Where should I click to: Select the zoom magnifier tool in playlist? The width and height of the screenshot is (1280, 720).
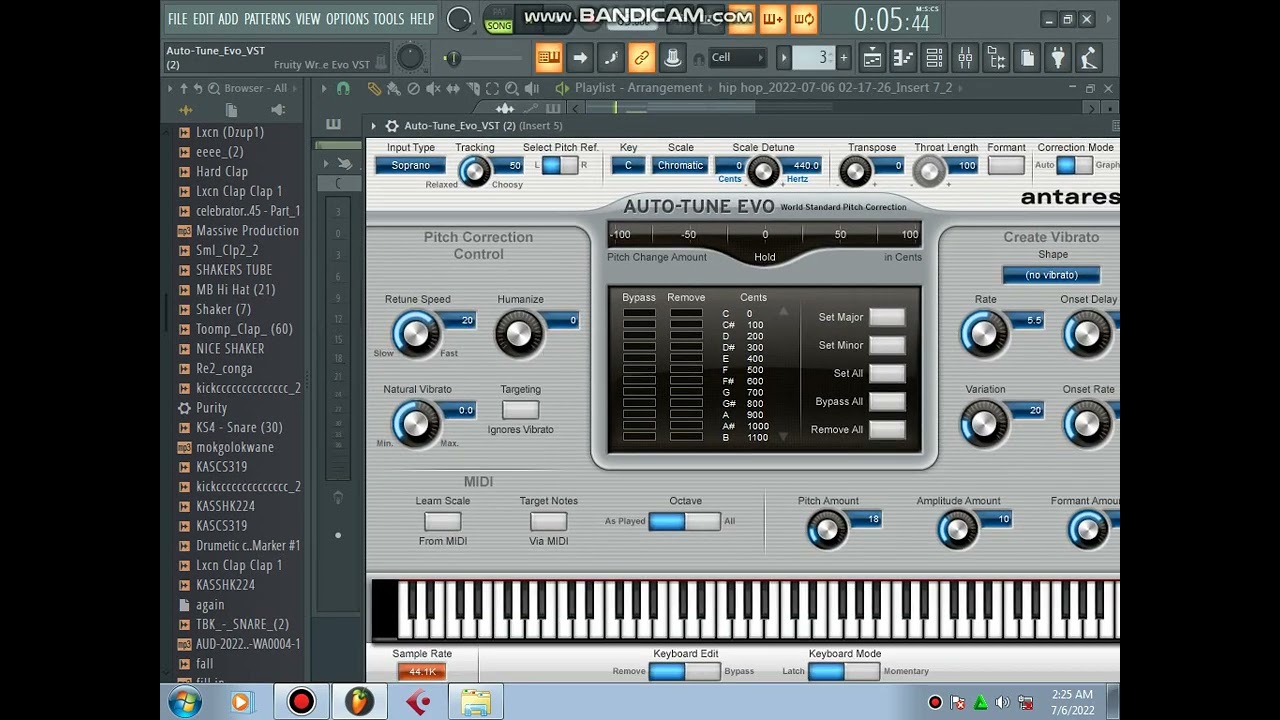511,88
